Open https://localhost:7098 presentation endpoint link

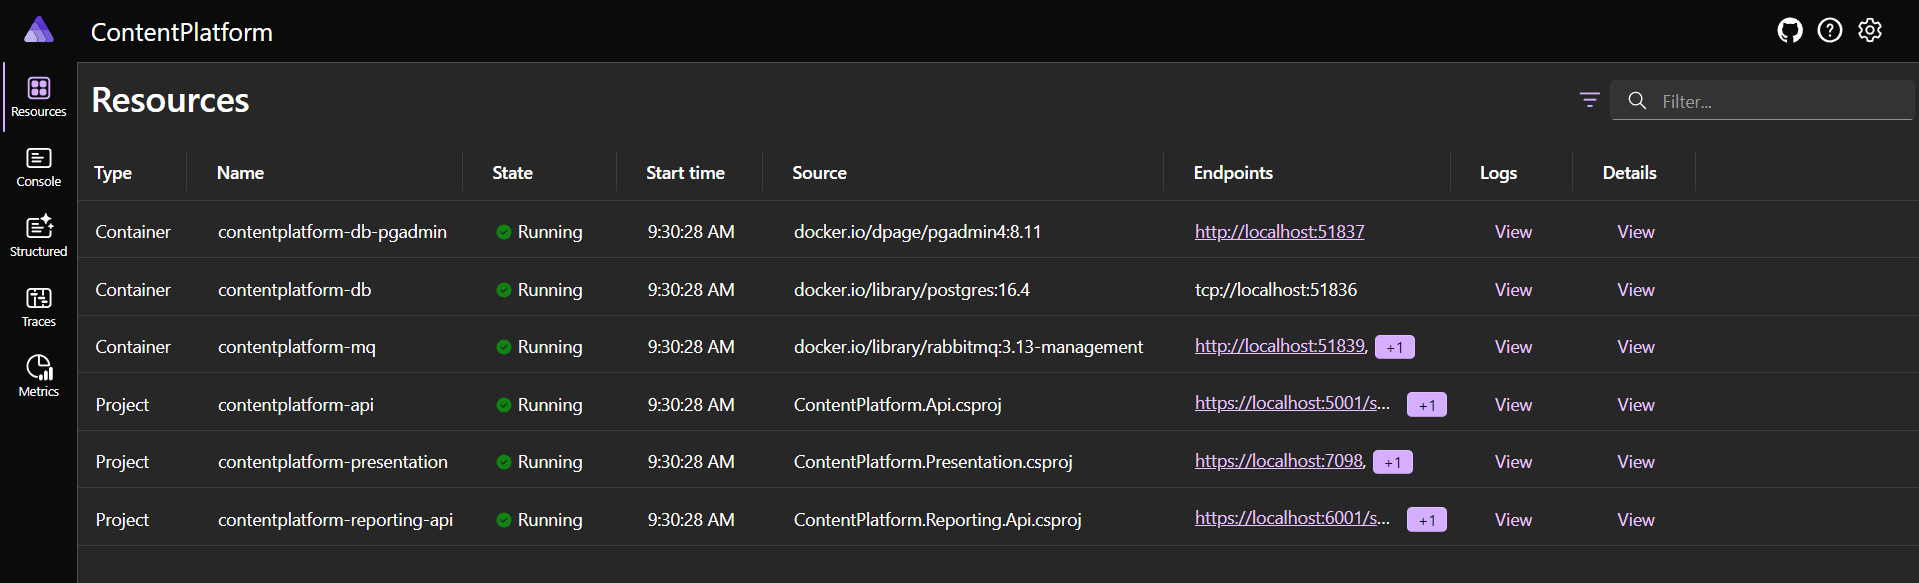(x=1278, y=461)
